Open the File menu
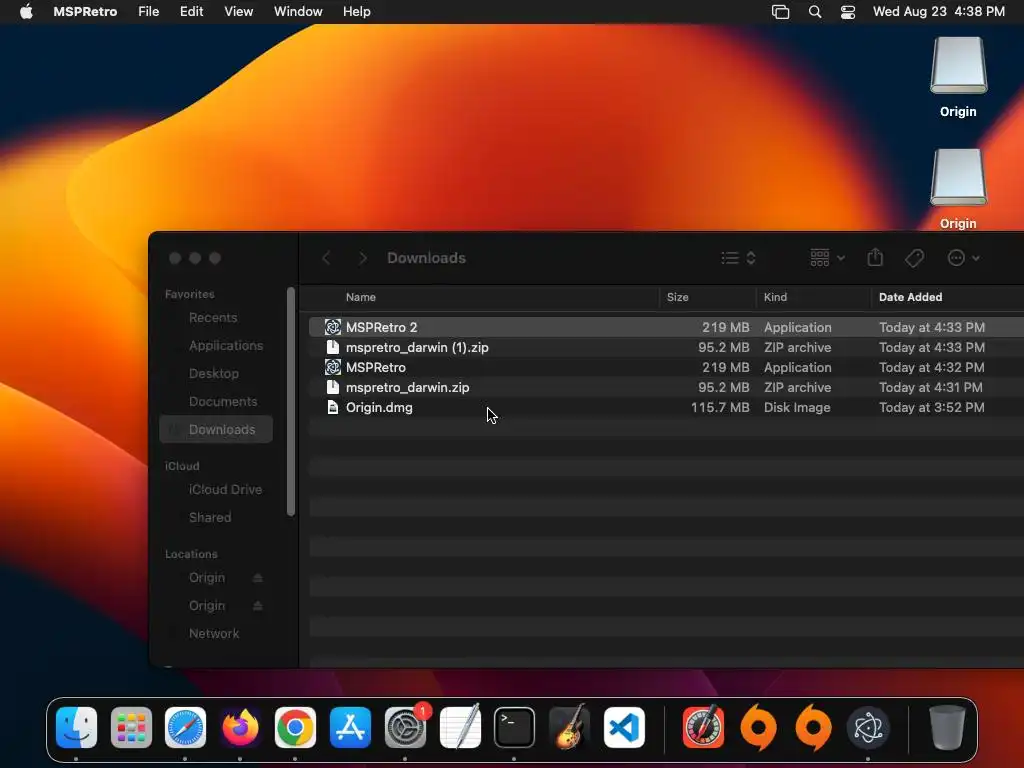Viewport: 1024px width, 768px height. [x=148, y=11]
